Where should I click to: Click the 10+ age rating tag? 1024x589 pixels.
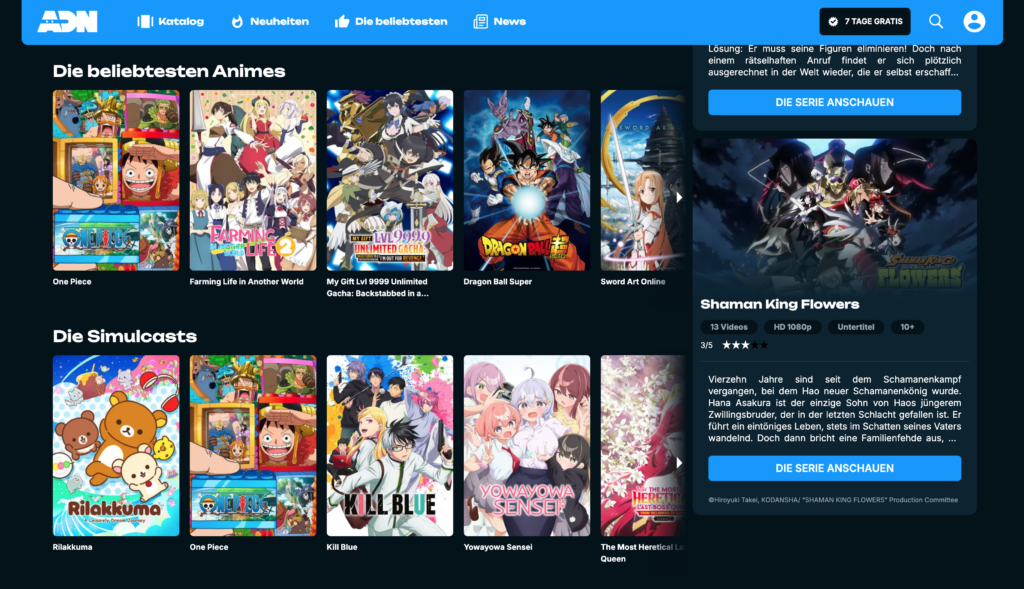coord(907,327)
